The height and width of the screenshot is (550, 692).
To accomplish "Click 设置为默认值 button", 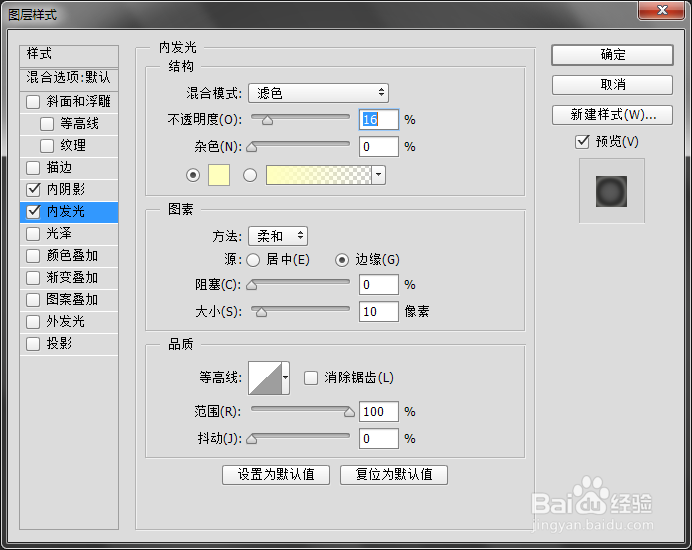I will coord(276,475).
